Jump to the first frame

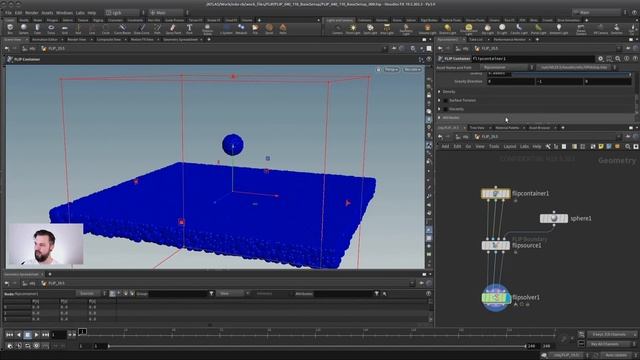9,335
